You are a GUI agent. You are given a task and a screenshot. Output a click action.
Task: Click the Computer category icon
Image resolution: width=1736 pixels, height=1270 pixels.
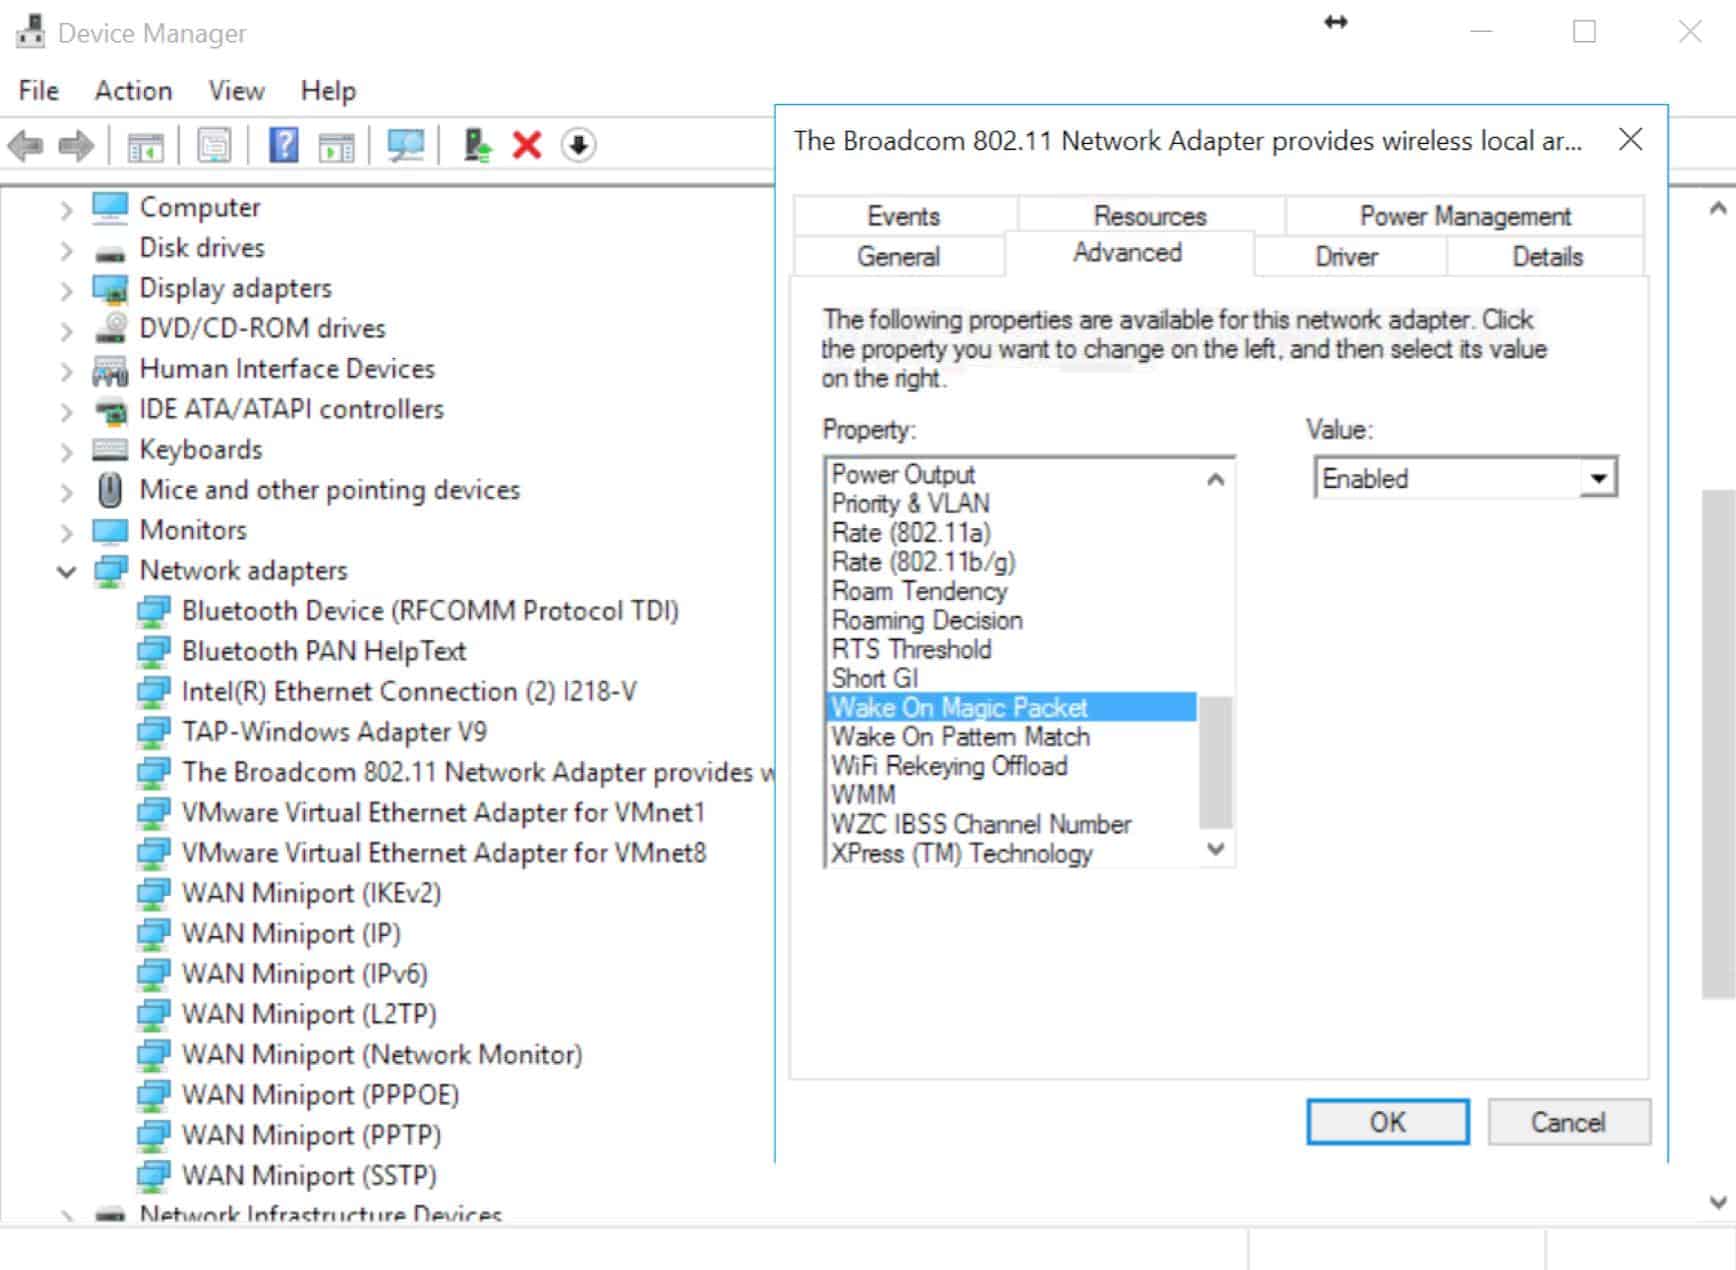point(110,207)
